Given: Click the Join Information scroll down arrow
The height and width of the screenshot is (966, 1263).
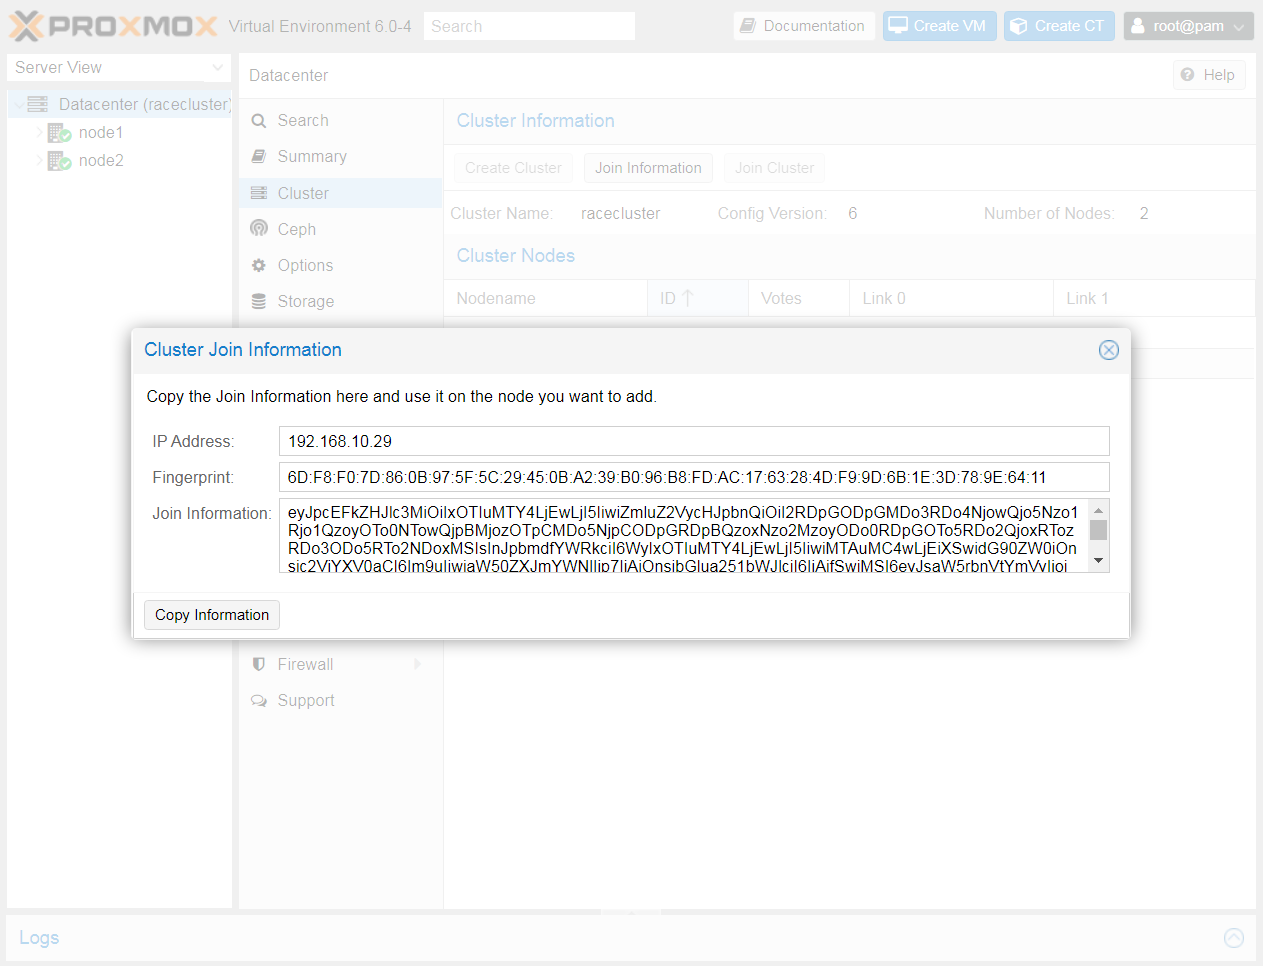Looking at the screenshot, I should tap(1099, 561).
